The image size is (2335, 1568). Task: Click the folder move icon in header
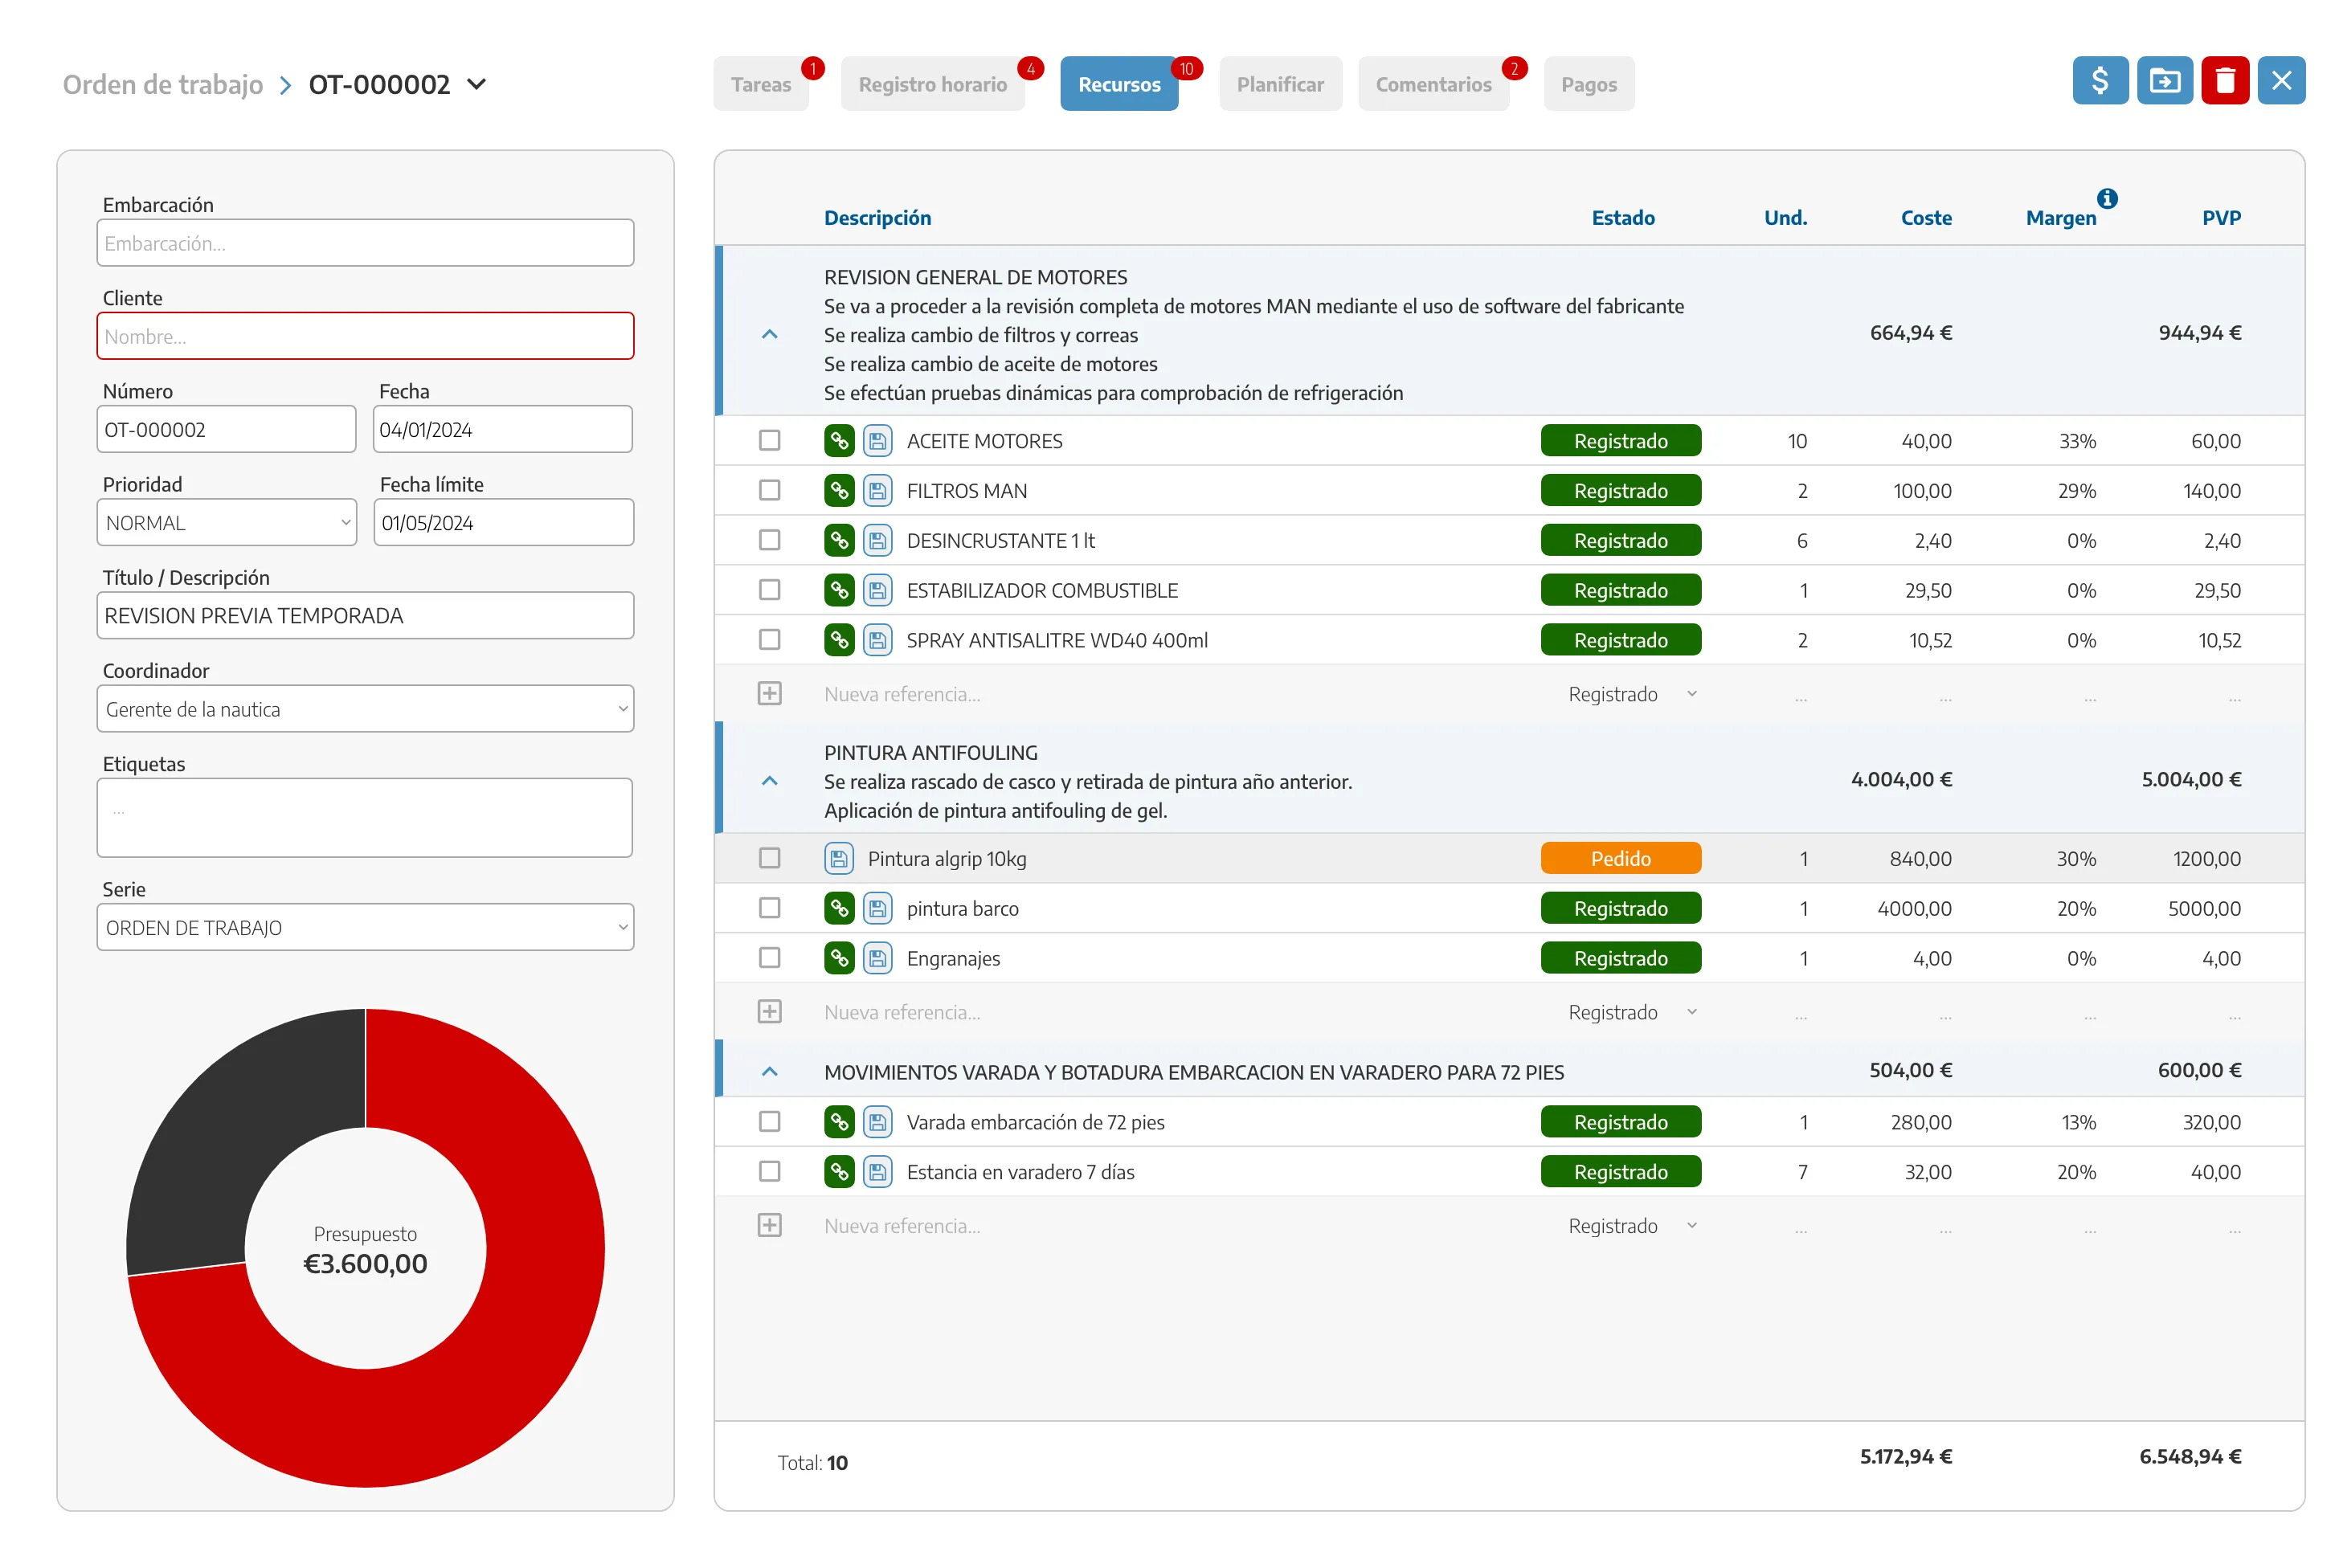pyautogui.click(x=2163, y=81)
